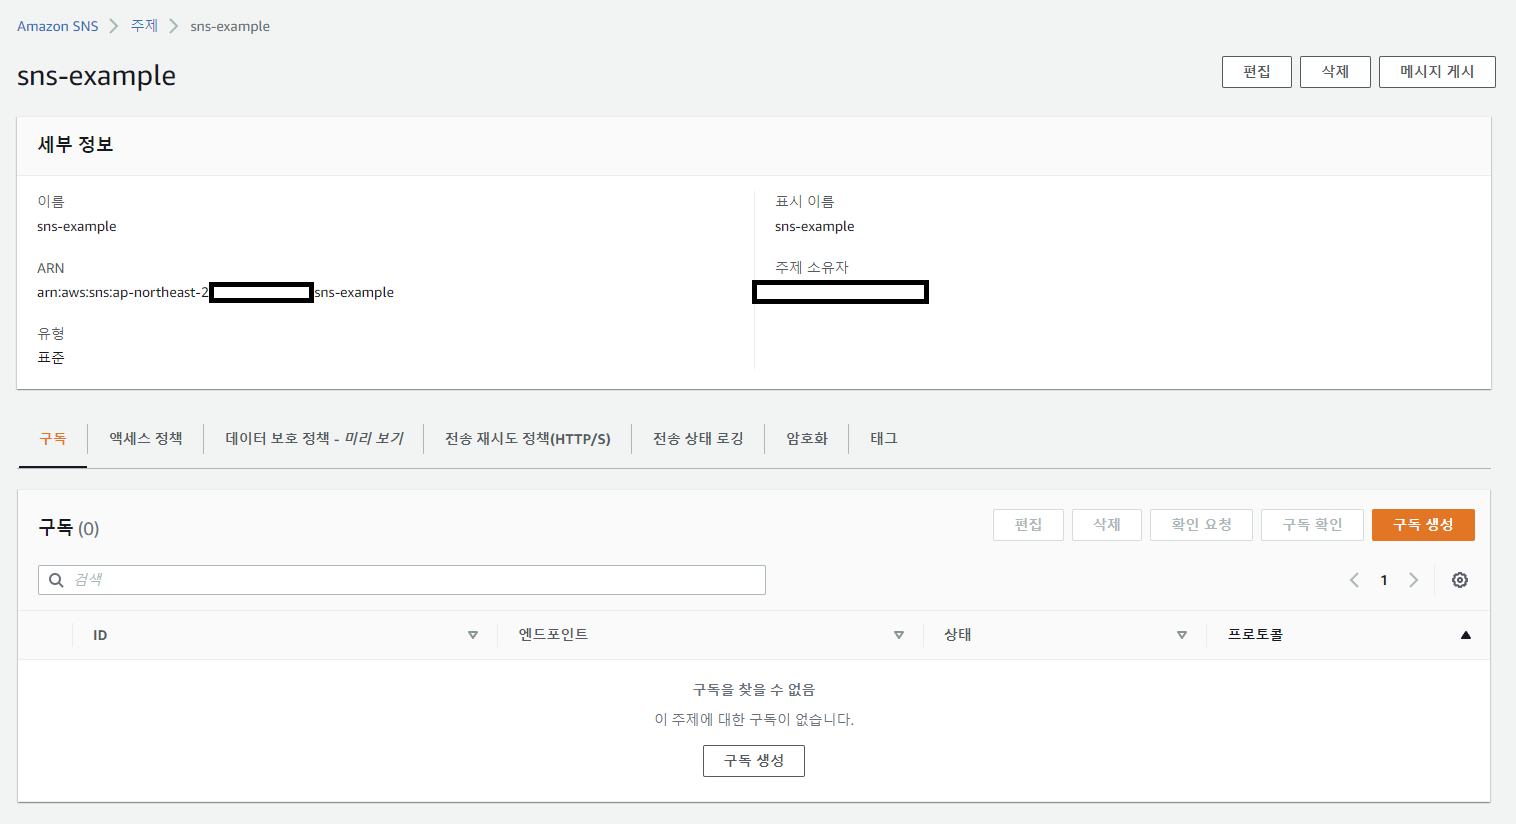Sort by 상태 column arrow

point(1182,635)
